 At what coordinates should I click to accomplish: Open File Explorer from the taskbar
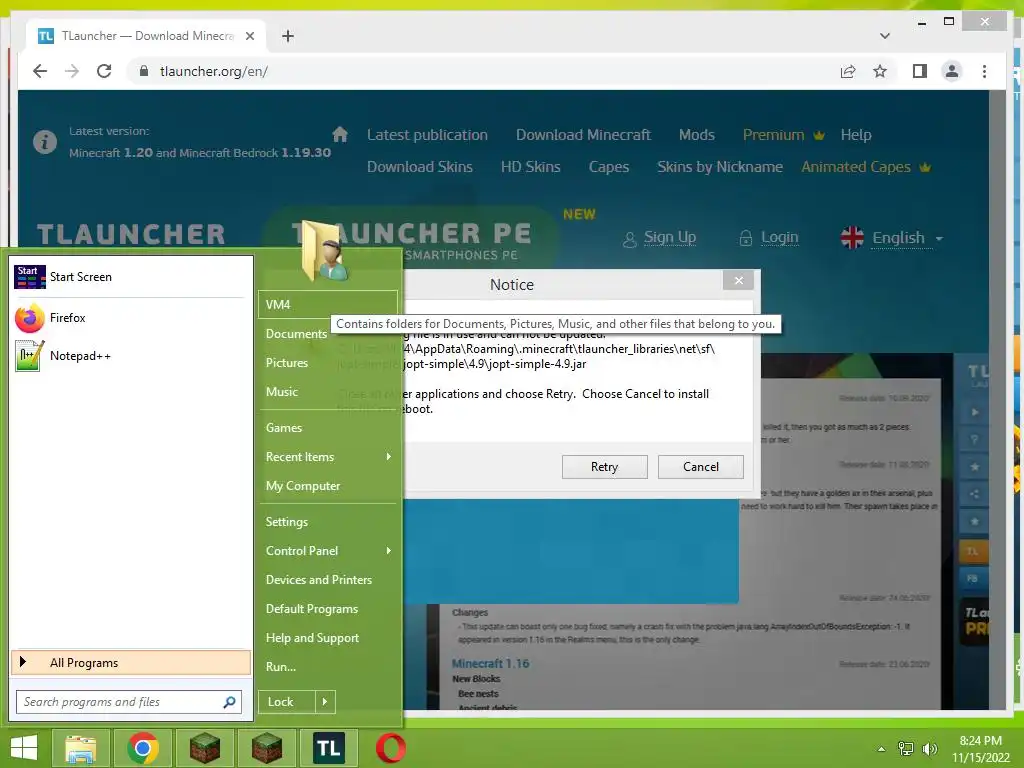point(80,748)
